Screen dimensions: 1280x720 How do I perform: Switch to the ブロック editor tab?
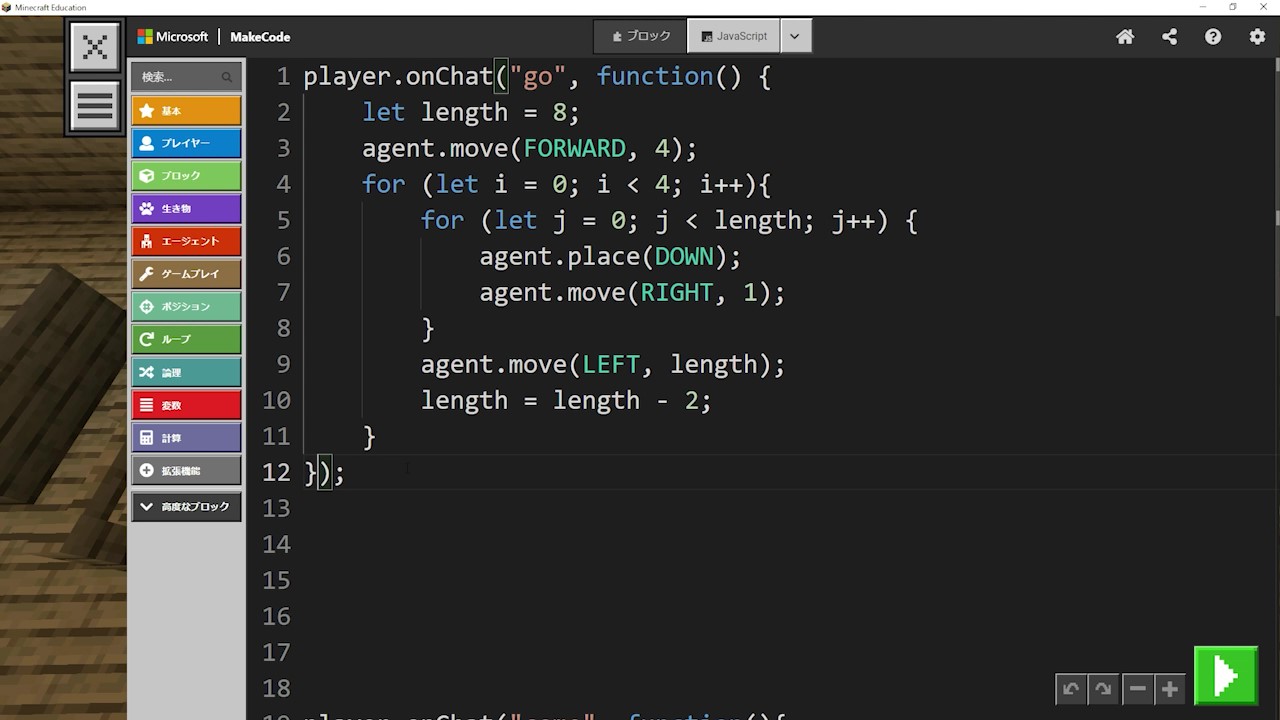(641, 36)
